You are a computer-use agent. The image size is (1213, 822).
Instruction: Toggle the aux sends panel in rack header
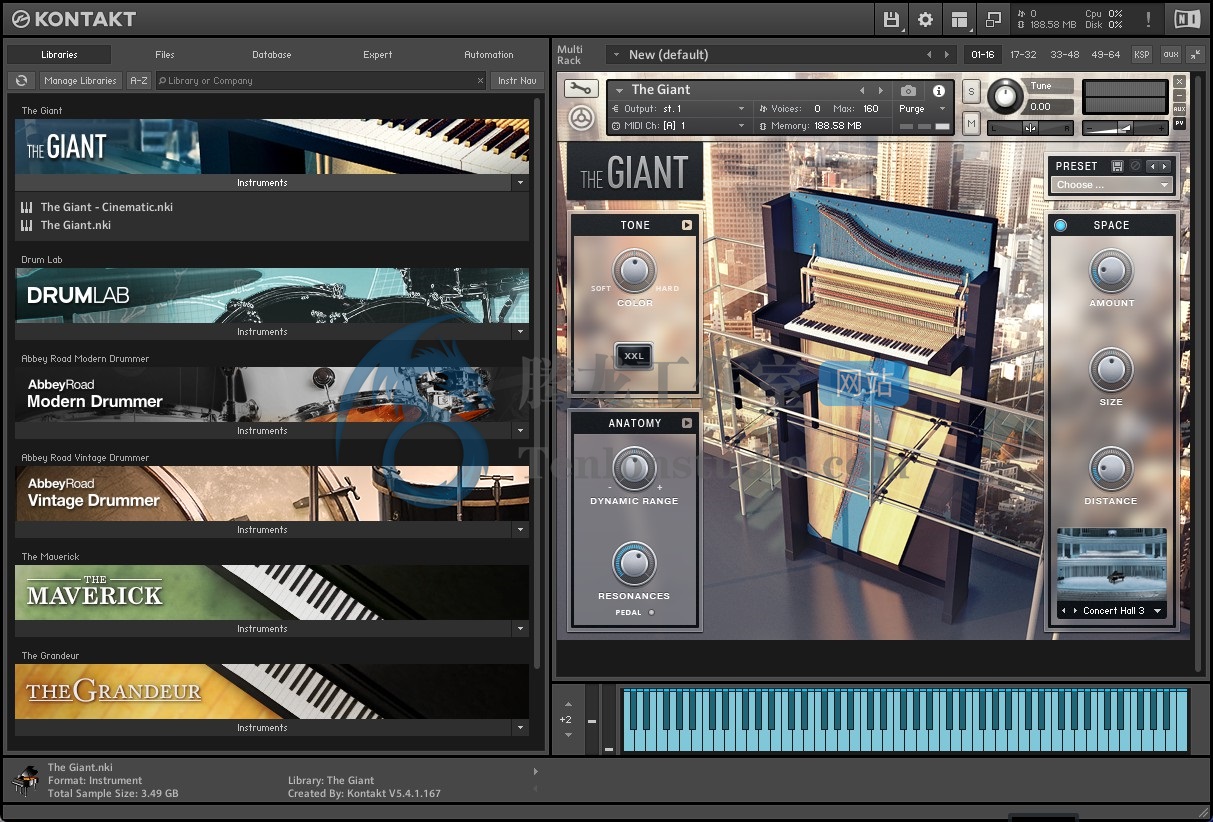point(1170,54)
